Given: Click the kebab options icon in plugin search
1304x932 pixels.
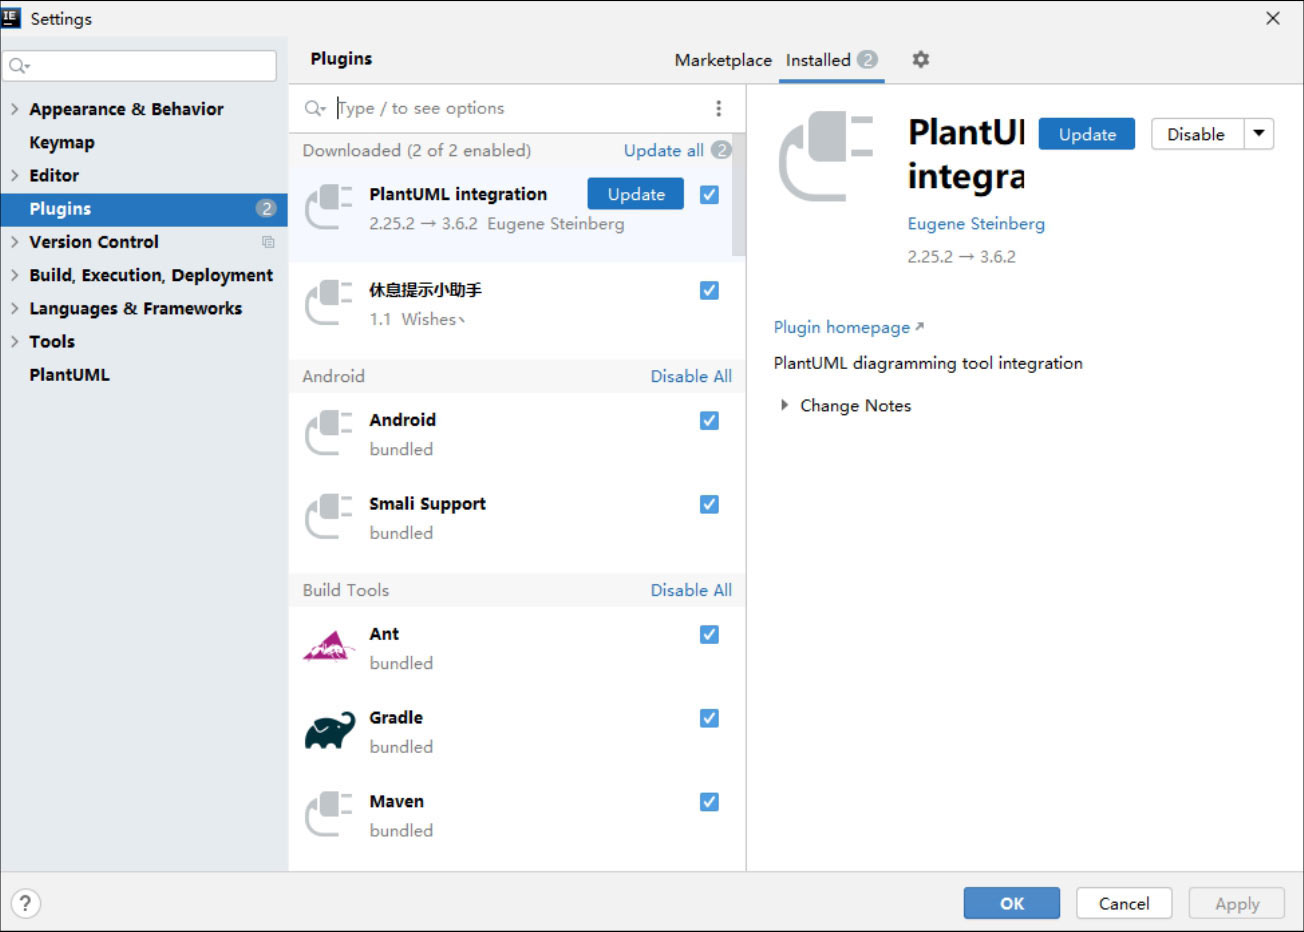Looking at the screenshot, I should pos(718,108).
